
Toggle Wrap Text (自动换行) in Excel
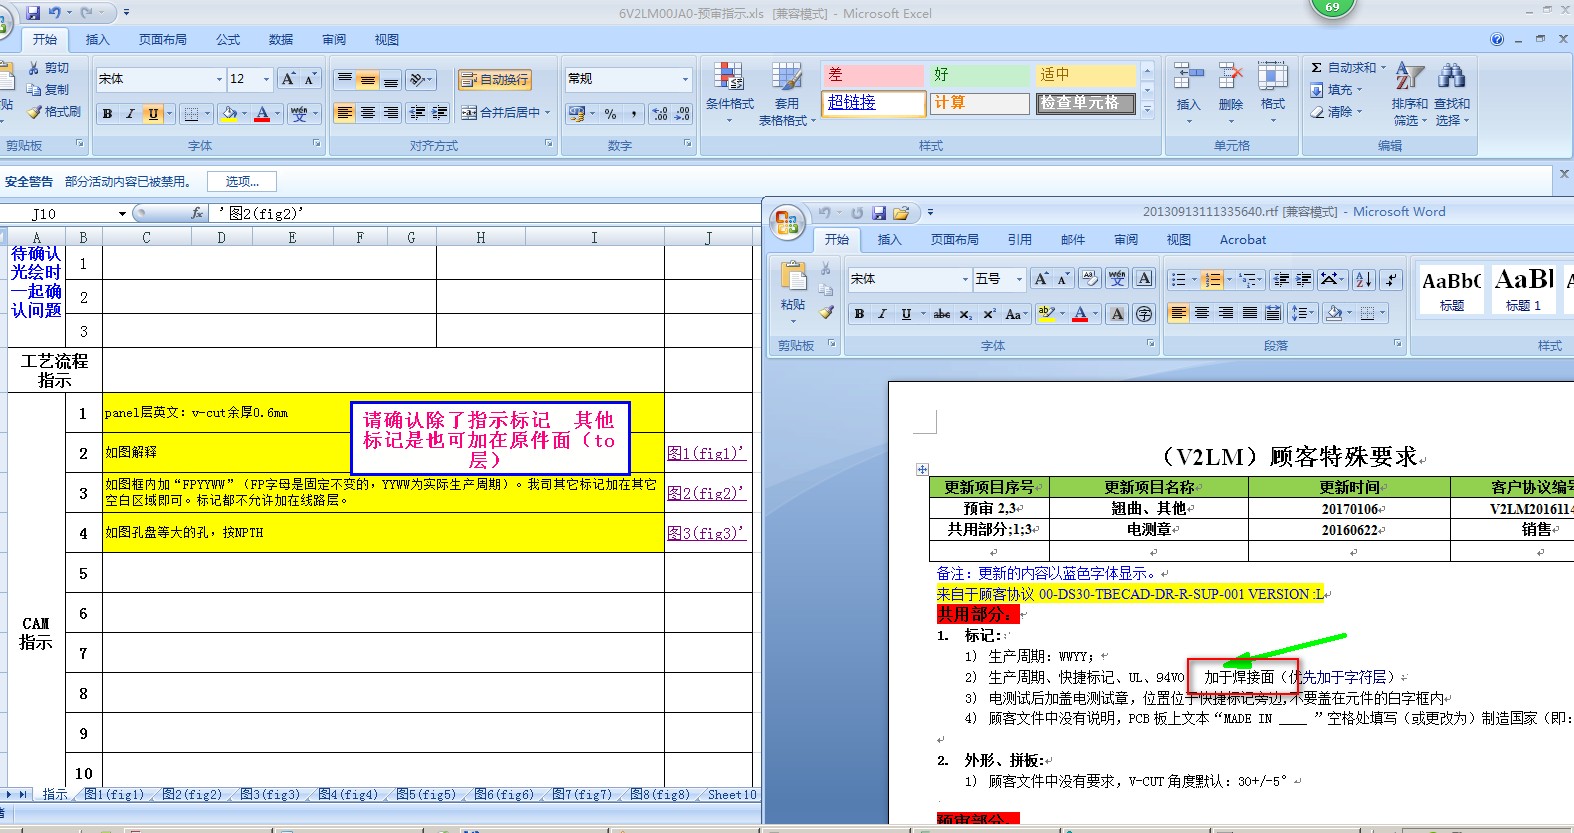tap(495, 80)
